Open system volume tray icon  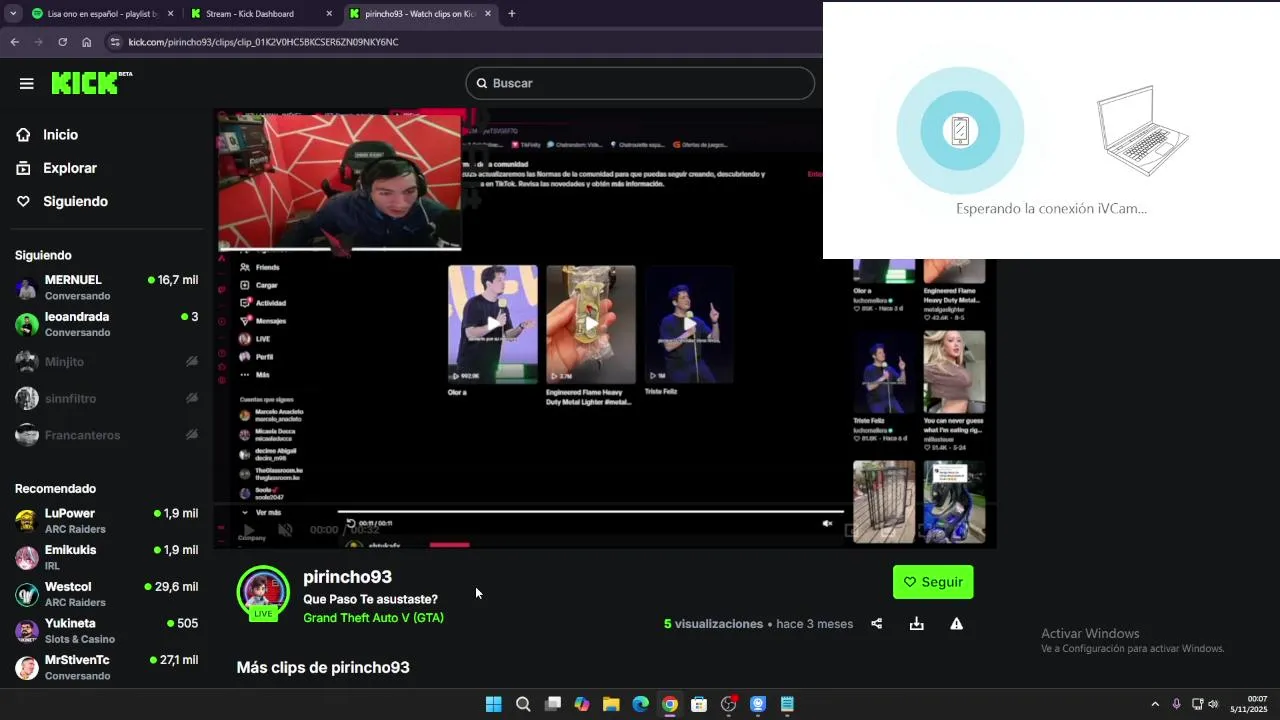pos(1213,704)
